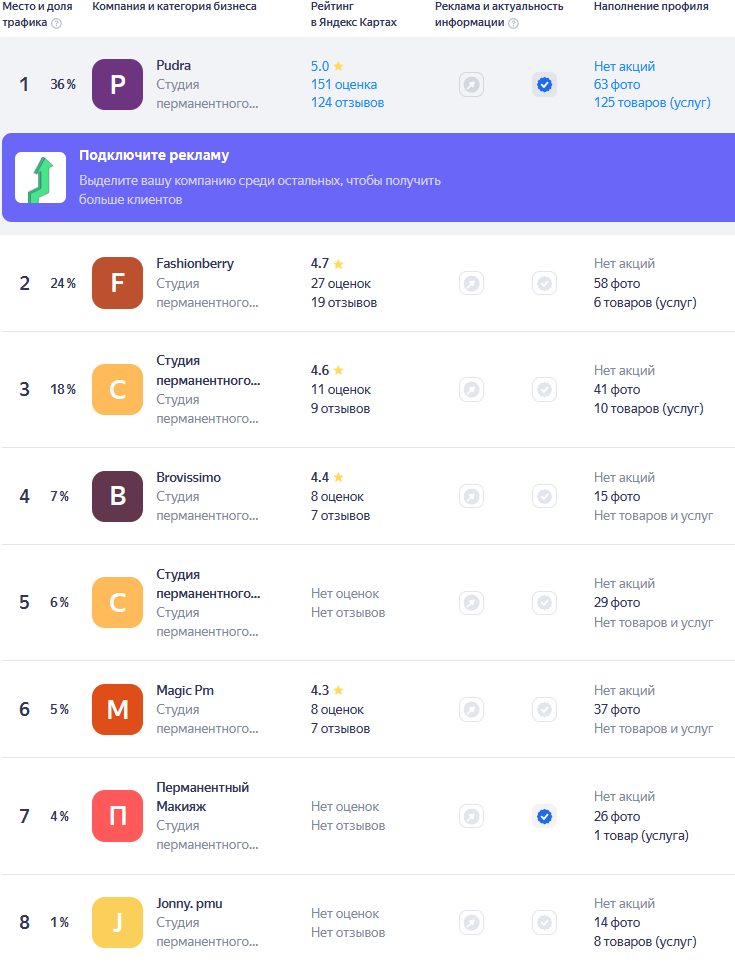Click the '11 оценок' text
Screen dimensions: 735x965
(x=341, y=390)
